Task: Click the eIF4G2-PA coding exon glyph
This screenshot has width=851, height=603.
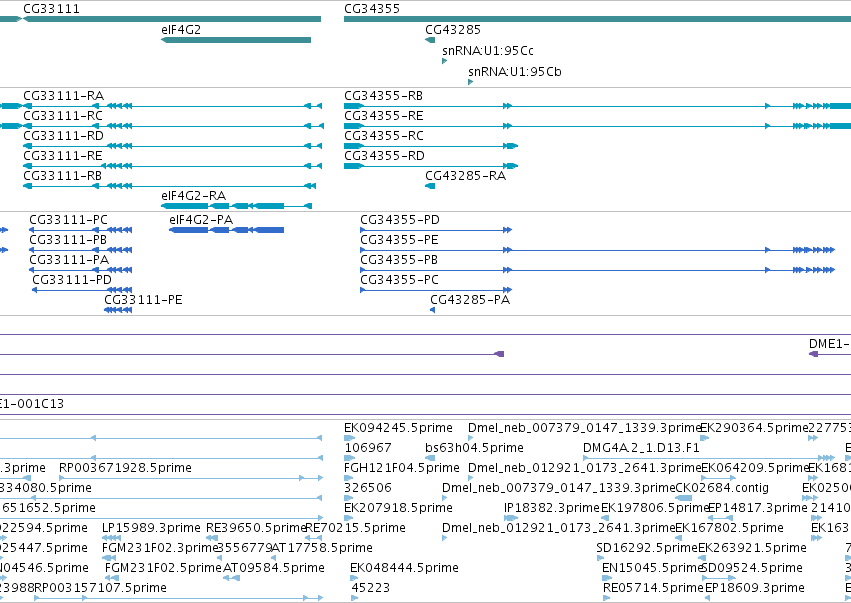Action: 226,230
